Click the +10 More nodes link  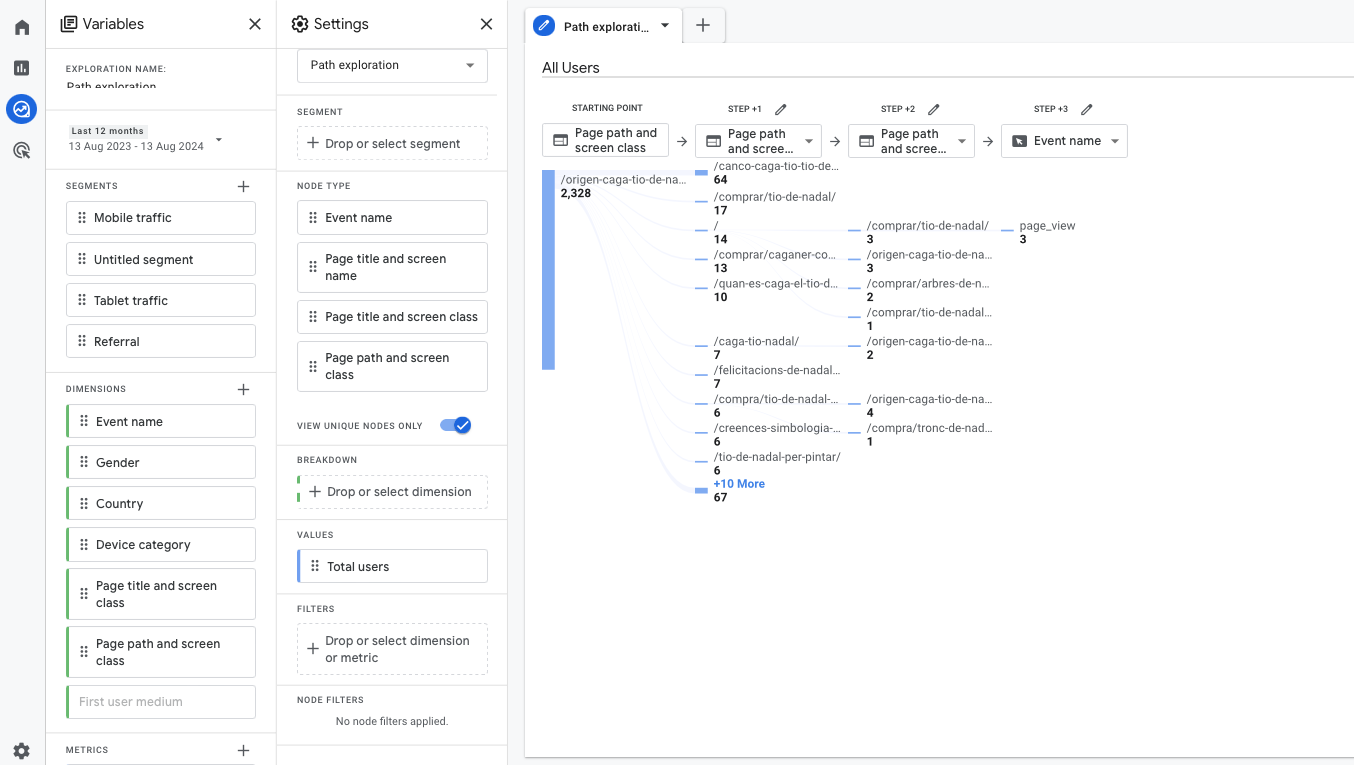point(739,484)
